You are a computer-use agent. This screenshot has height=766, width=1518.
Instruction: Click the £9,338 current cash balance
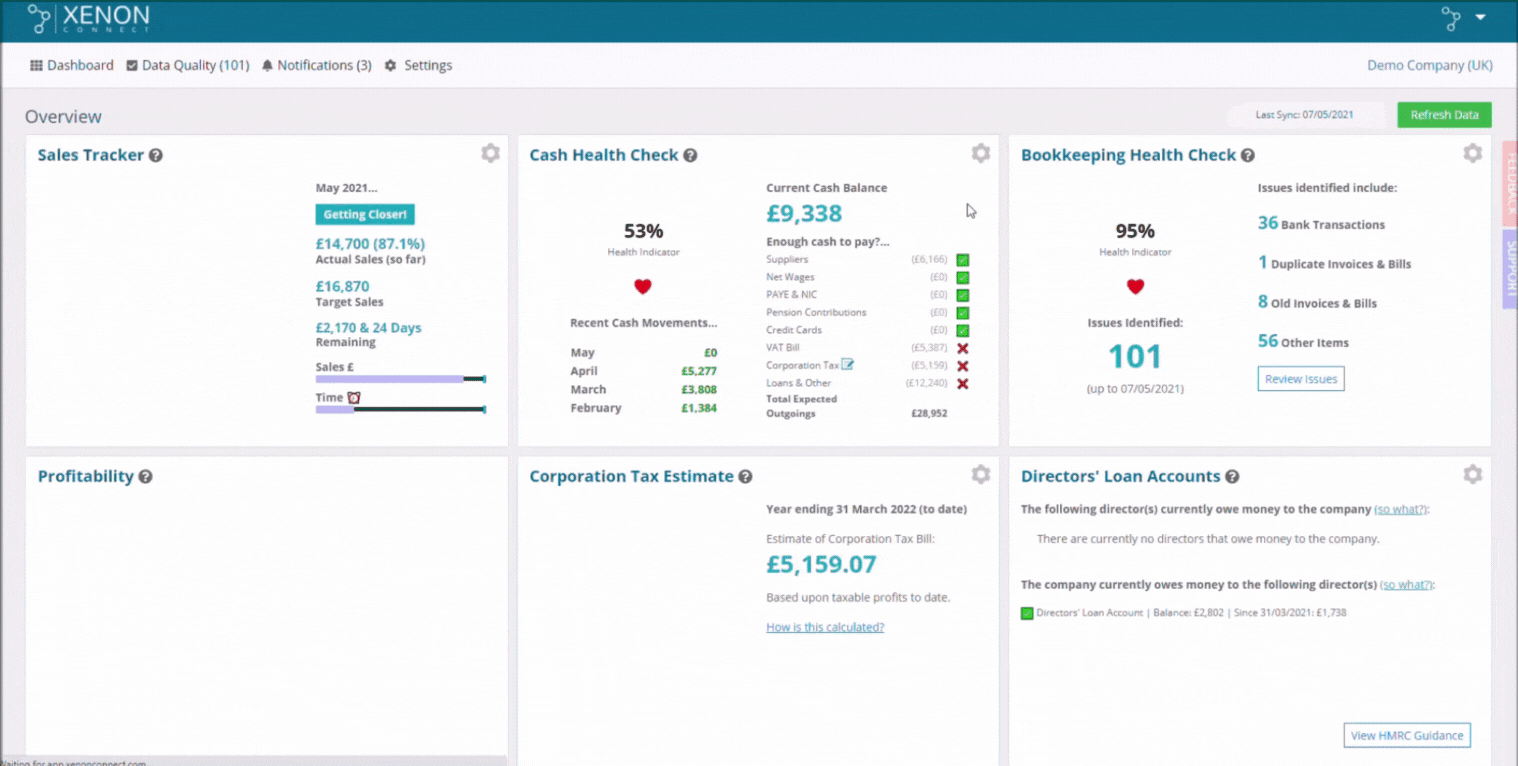point(804,213)
